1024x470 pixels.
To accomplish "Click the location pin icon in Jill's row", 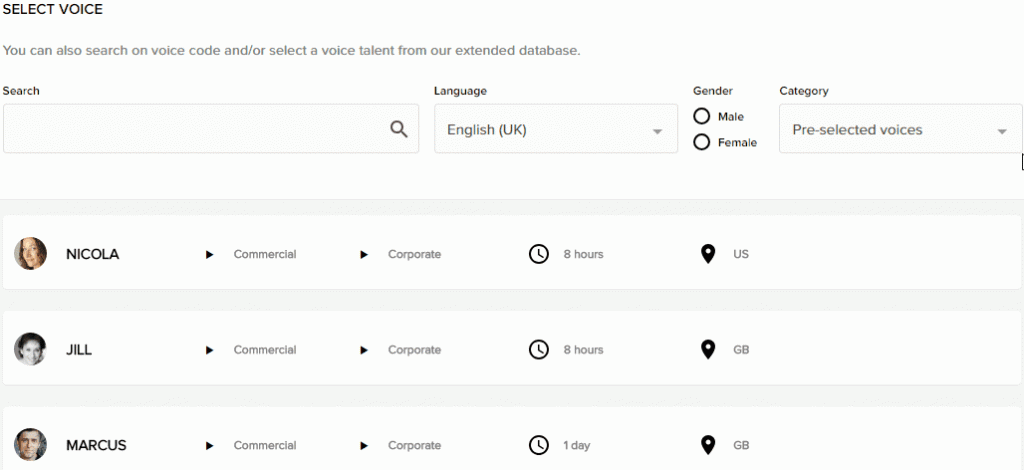I will (x=708, y=350).
